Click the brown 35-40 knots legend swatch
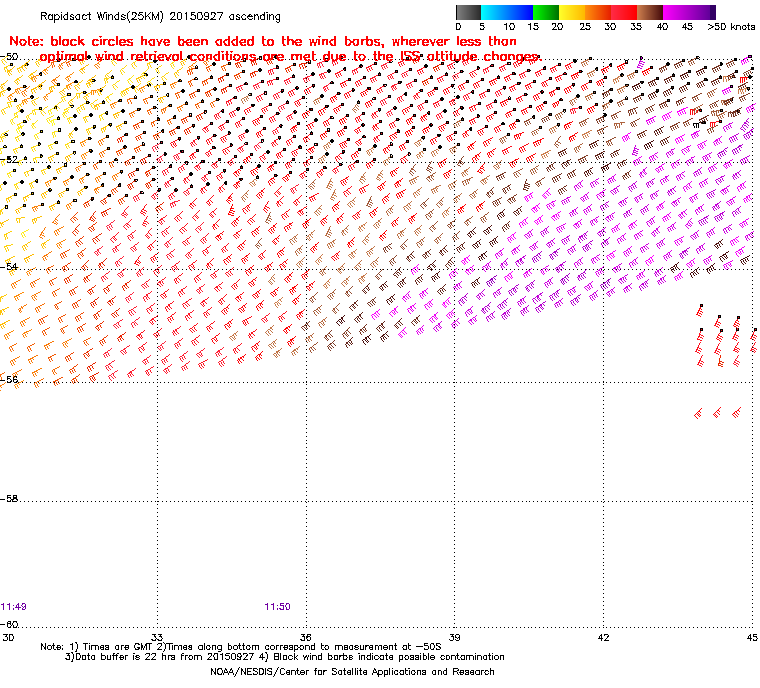The height and width of the screenshot is (688, 760). 650,12
